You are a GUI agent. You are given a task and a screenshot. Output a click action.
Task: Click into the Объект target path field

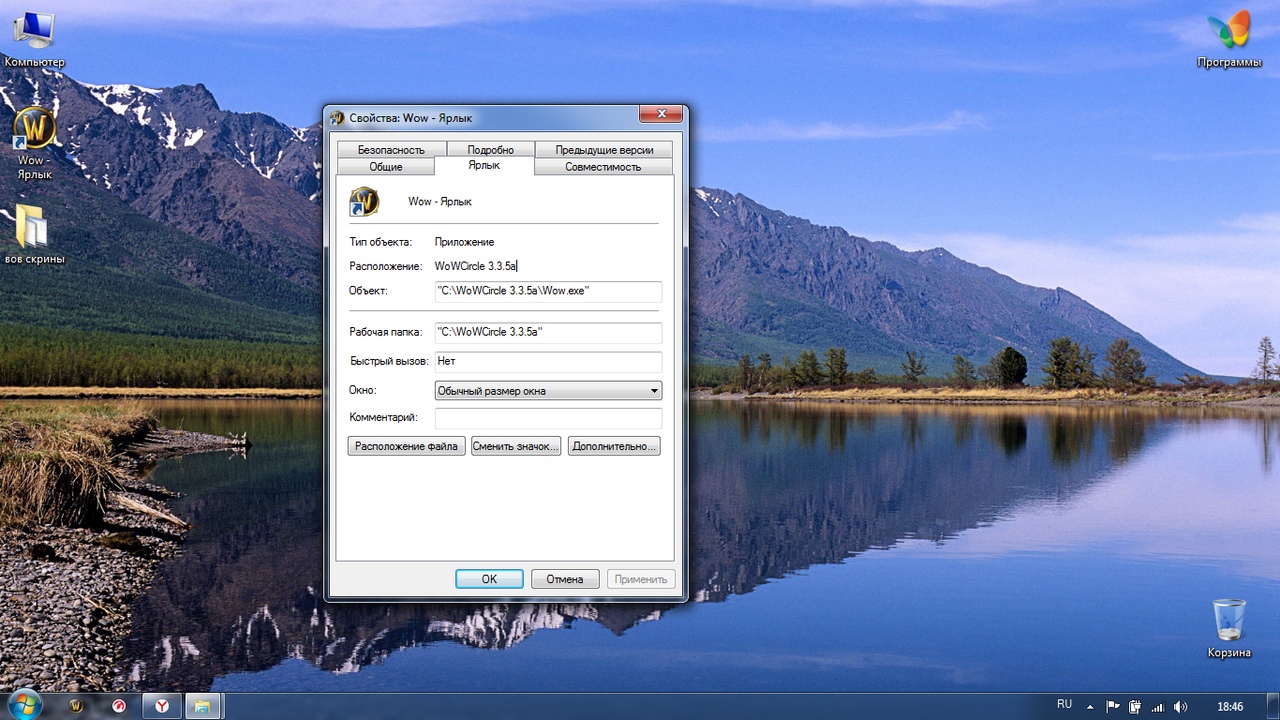pos(548,291)
